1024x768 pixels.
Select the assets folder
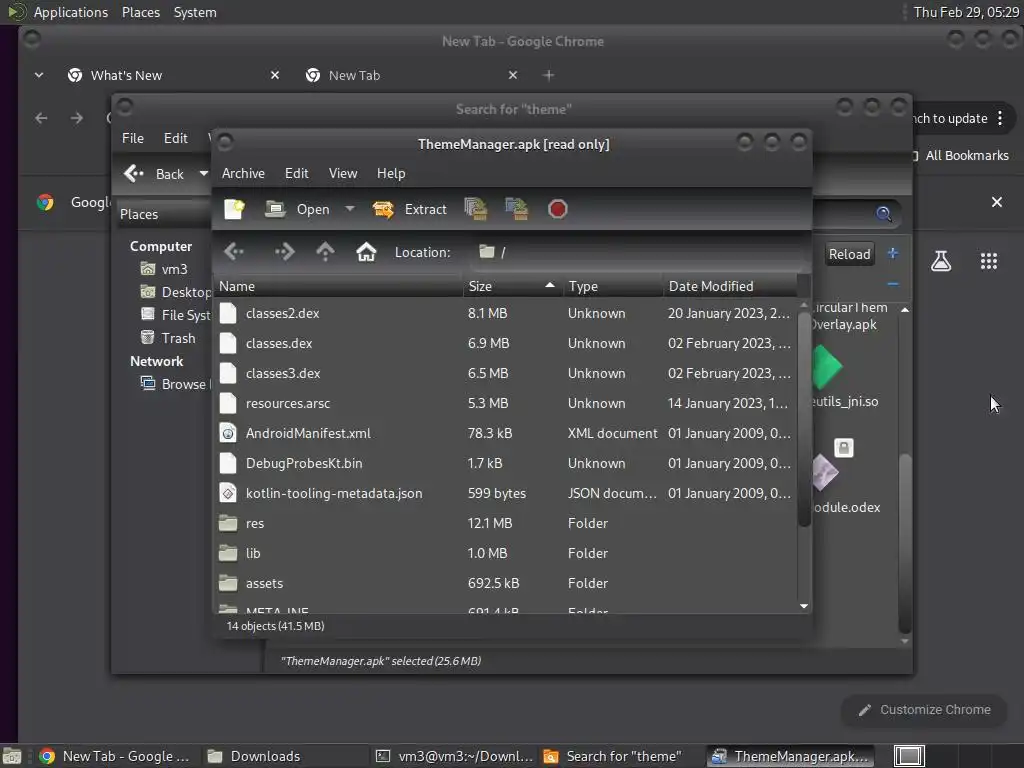[505, 584]
